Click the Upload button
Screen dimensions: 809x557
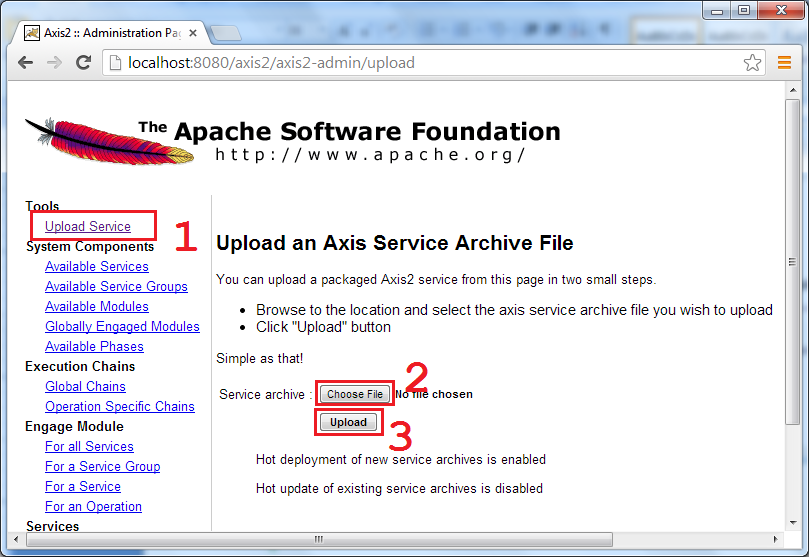348,422
